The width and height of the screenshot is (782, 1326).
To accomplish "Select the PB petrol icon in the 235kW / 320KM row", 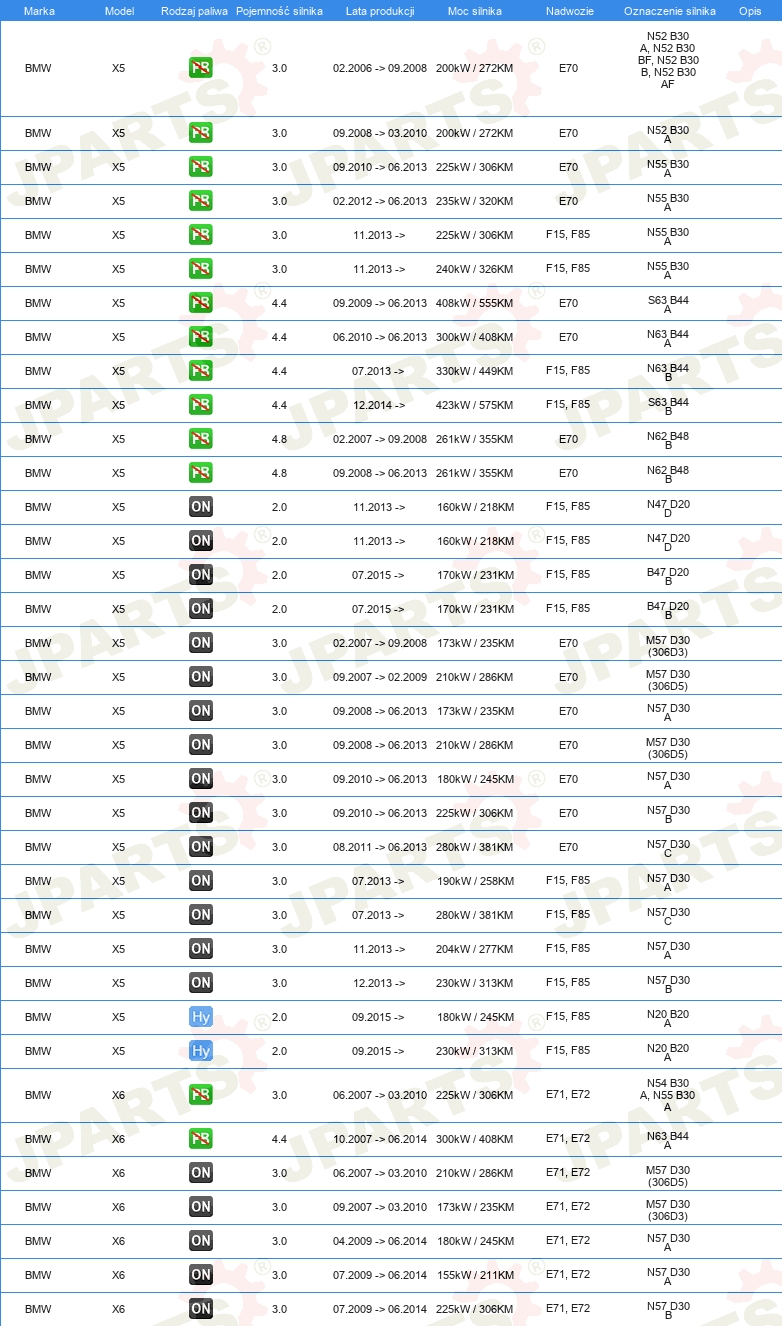I will click(201, 201).
